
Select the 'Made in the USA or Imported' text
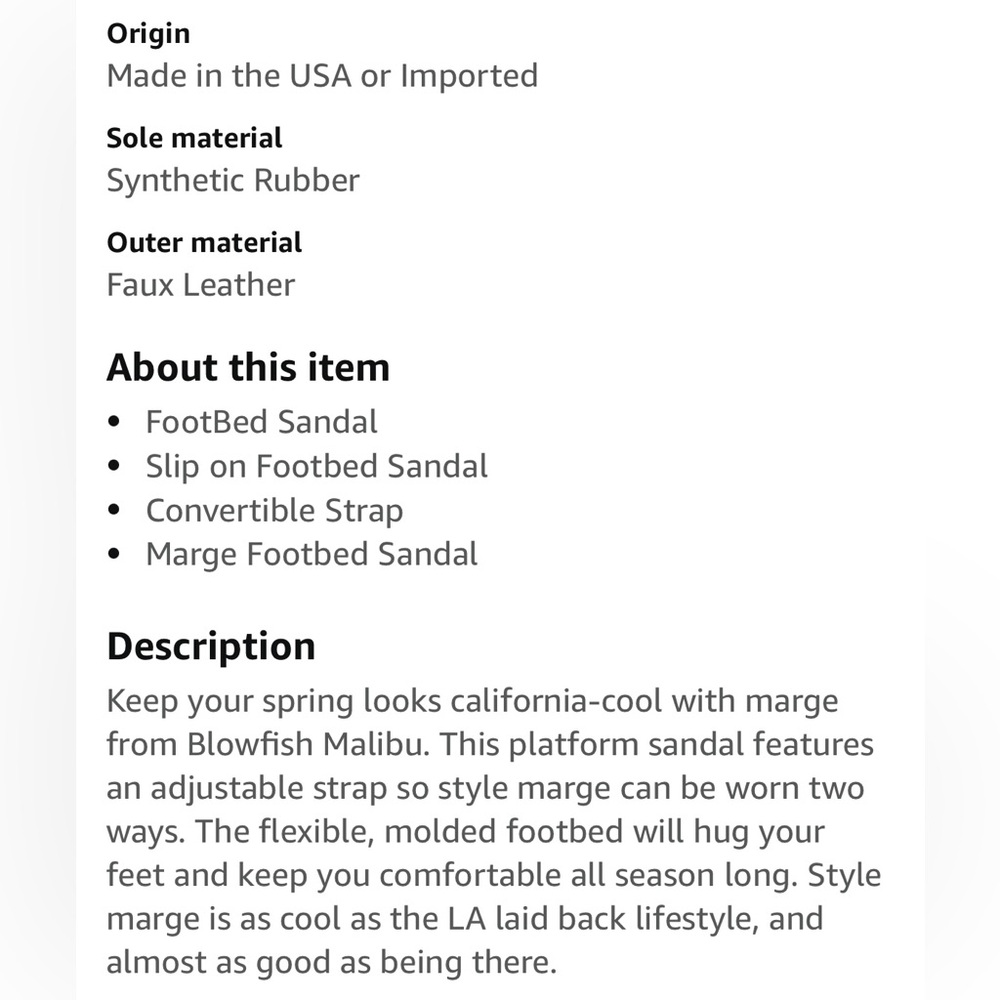pos(322,76)
